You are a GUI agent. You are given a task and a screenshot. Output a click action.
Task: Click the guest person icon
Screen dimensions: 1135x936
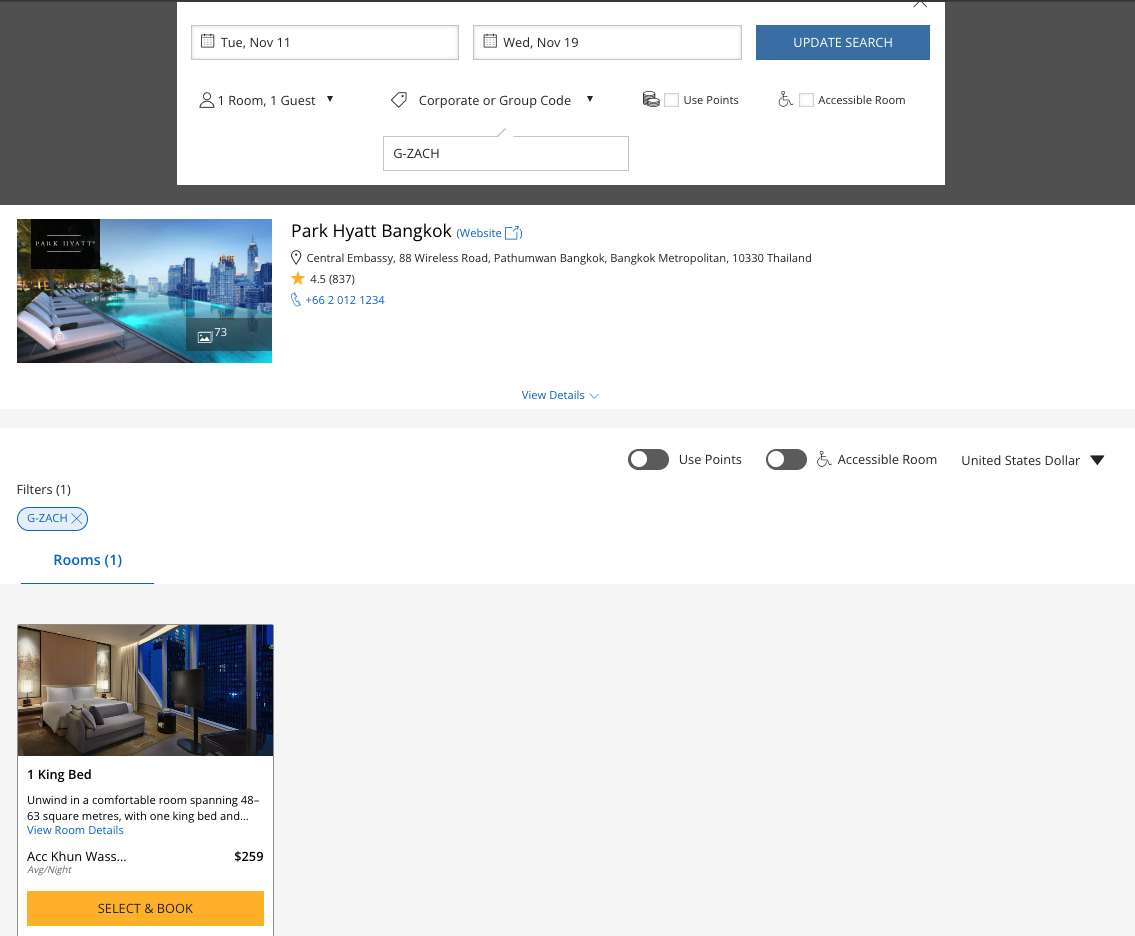click(206, 100)
